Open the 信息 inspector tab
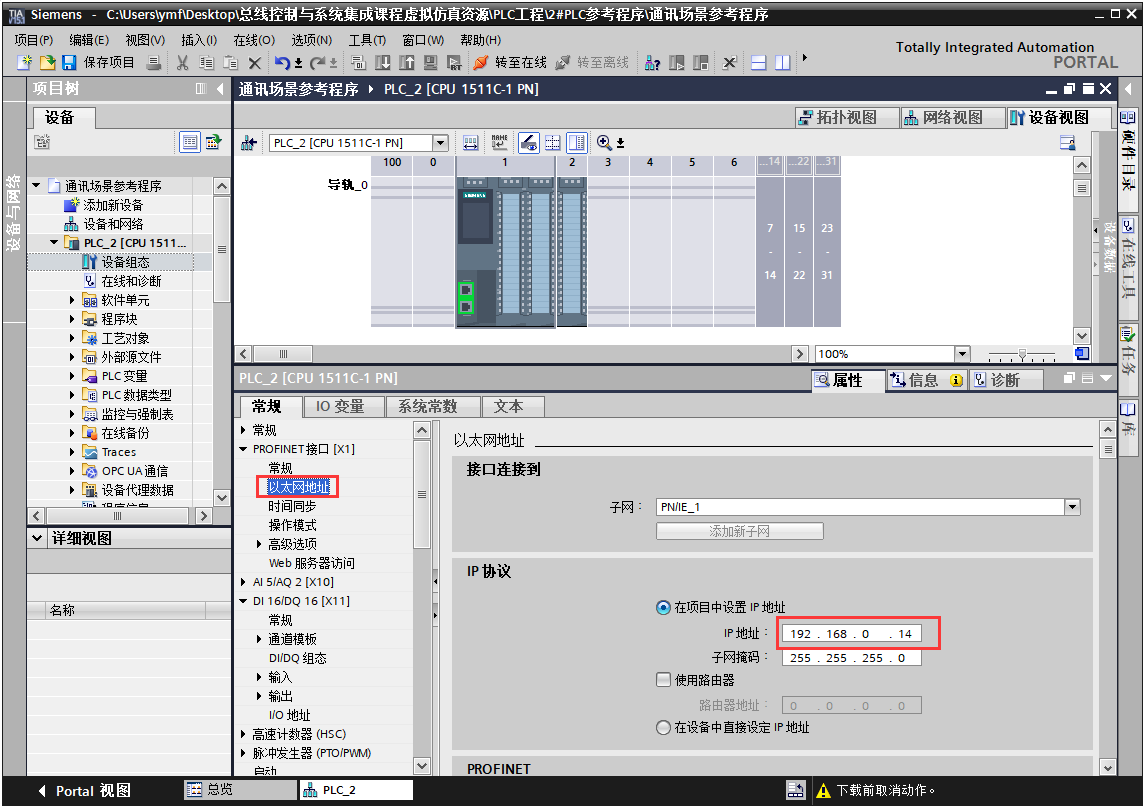This screenshot has width=1145, height=808. click(926, 380)
